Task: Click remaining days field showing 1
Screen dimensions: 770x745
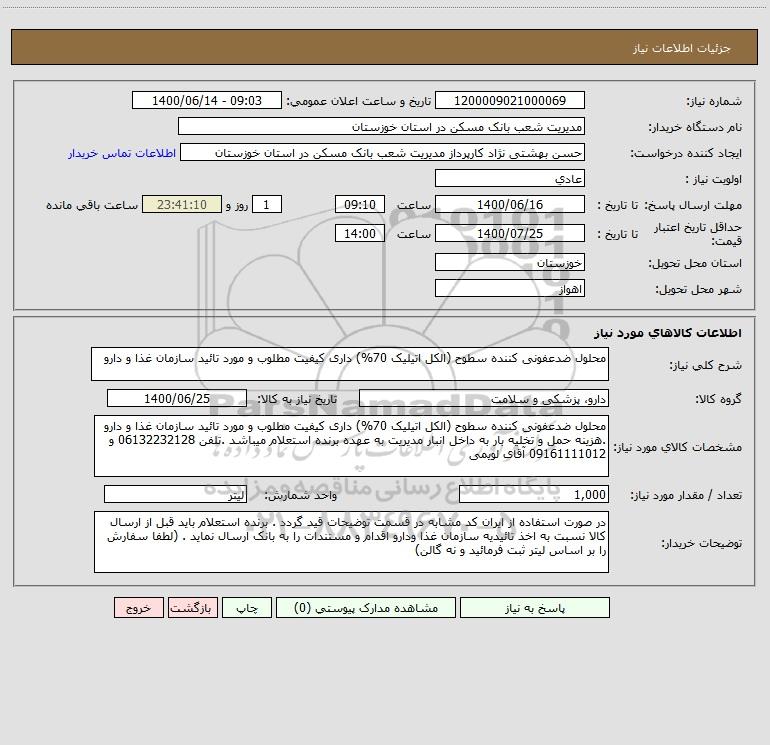Action: [267, 204]
